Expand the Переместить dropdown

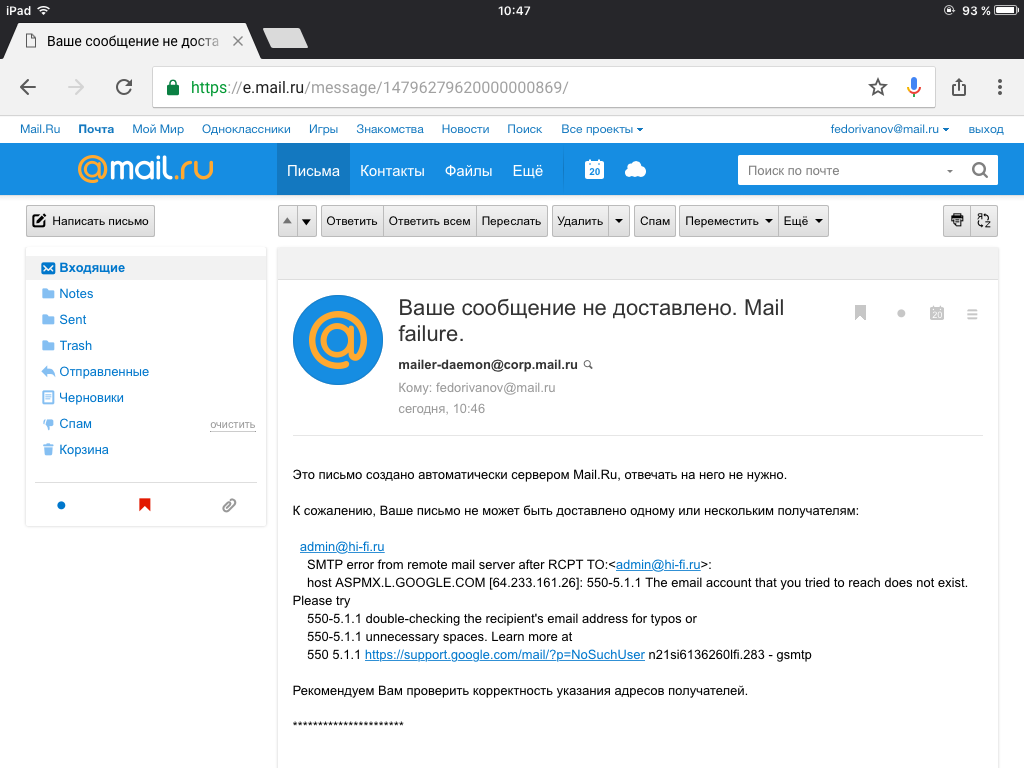click(728, 221)
